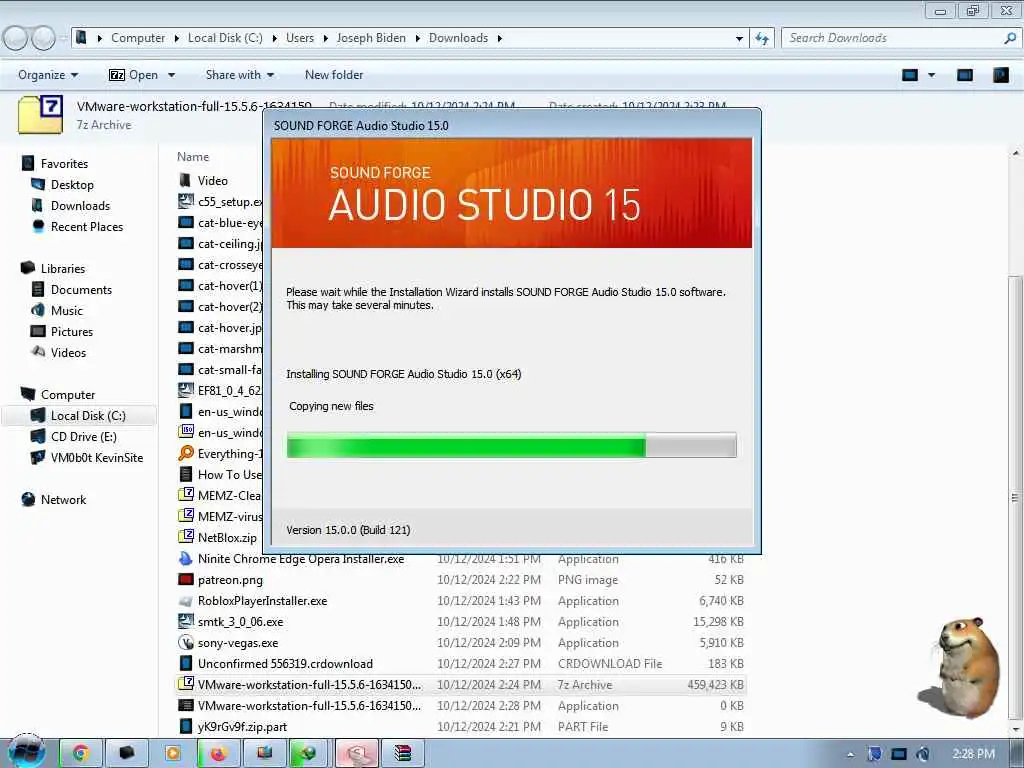
Task: Open the Organize menu
Action: click(48, 75)
